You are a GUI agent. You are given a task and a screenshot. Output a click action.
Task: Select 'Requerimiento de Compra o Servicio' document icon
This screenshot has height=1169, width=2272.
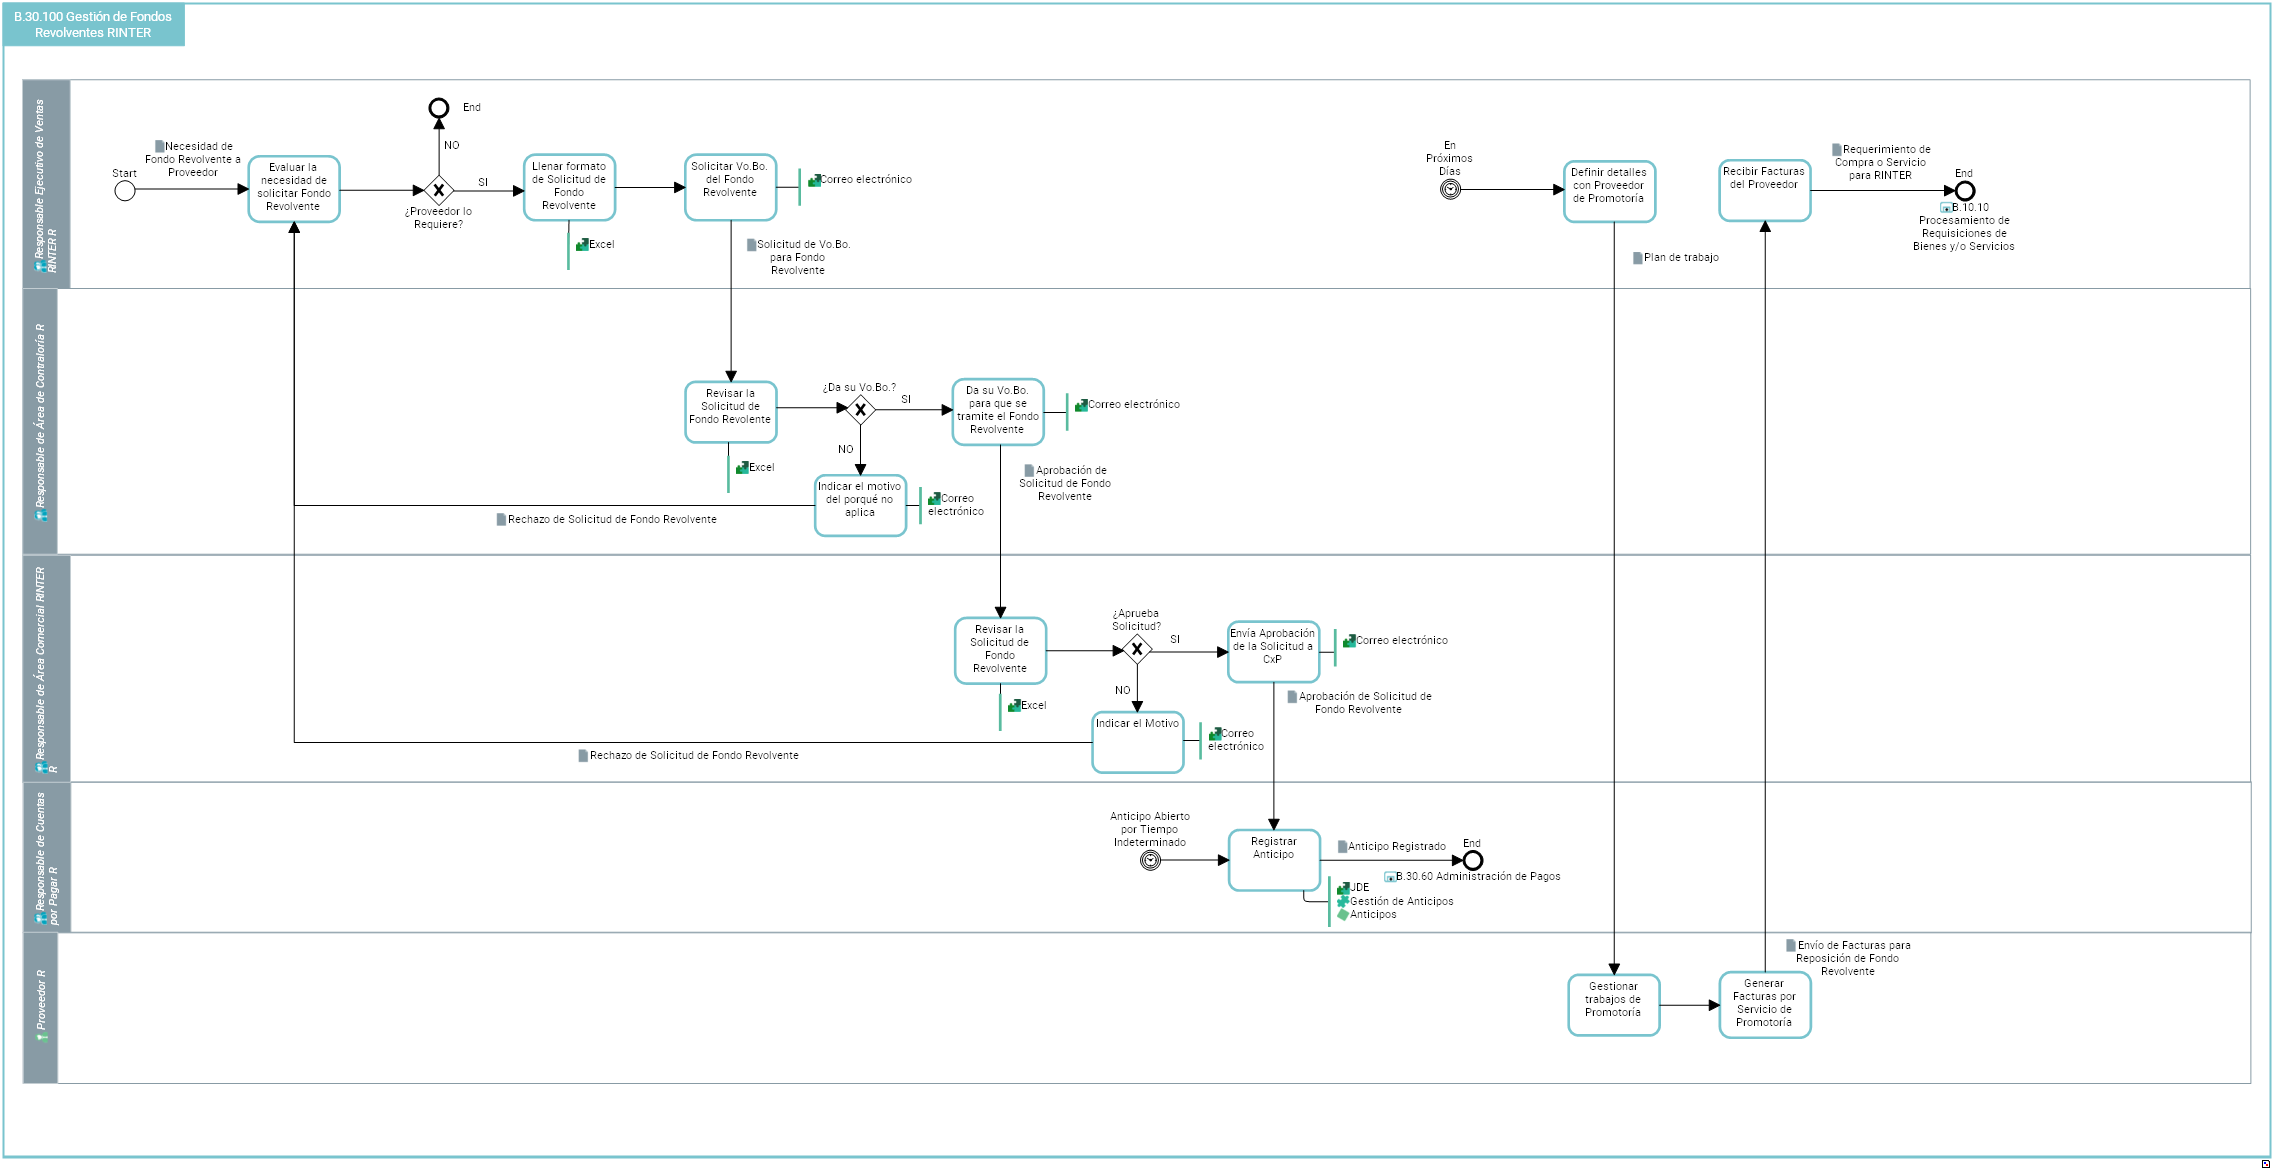(1837, 149)
